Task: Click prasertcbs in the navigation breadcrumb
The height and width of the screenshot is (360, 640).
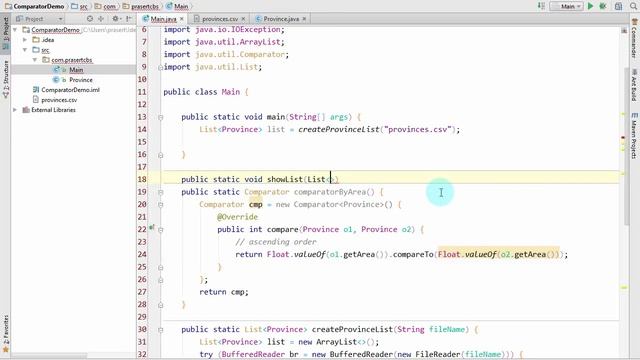Action: tap(141, 6)
